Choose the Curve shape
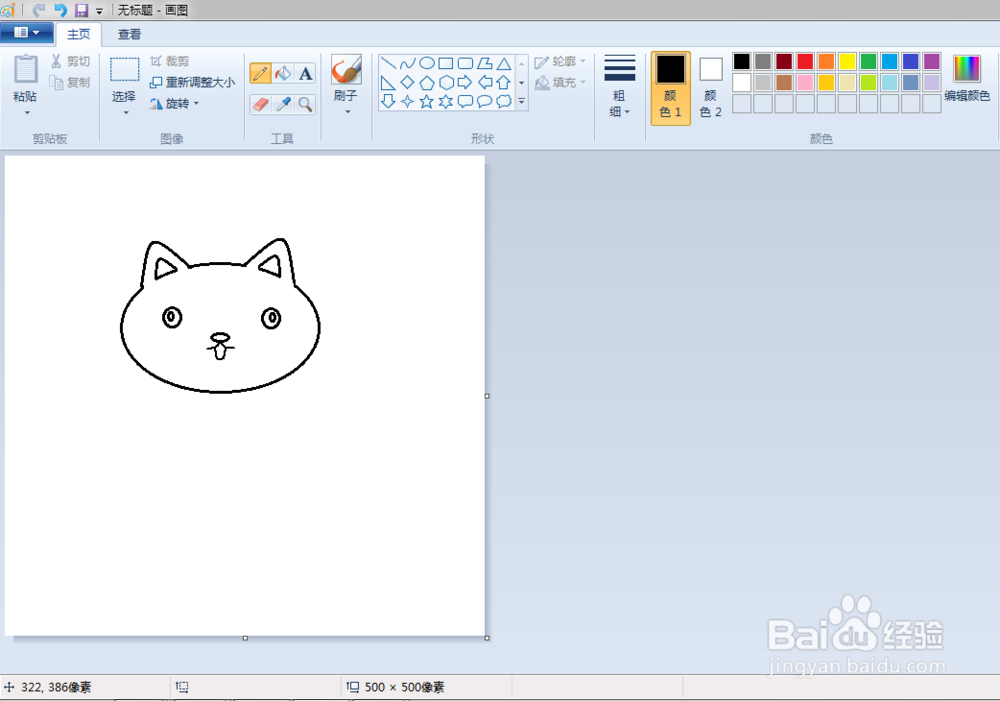The height and width of the screenshot is (701, 1000). [x=408, y=63]
